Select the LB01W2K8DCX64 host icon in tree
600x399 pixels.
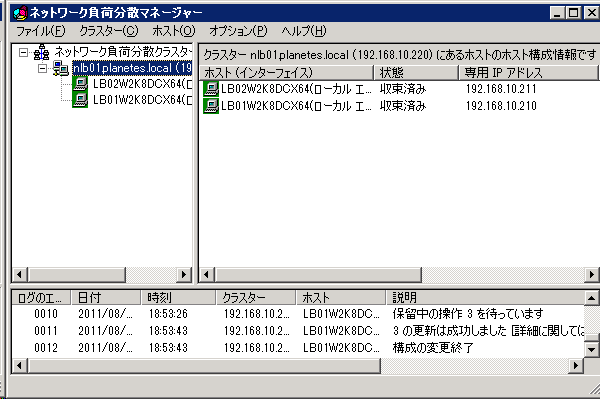pyautogui.click(x=80, y=100)
